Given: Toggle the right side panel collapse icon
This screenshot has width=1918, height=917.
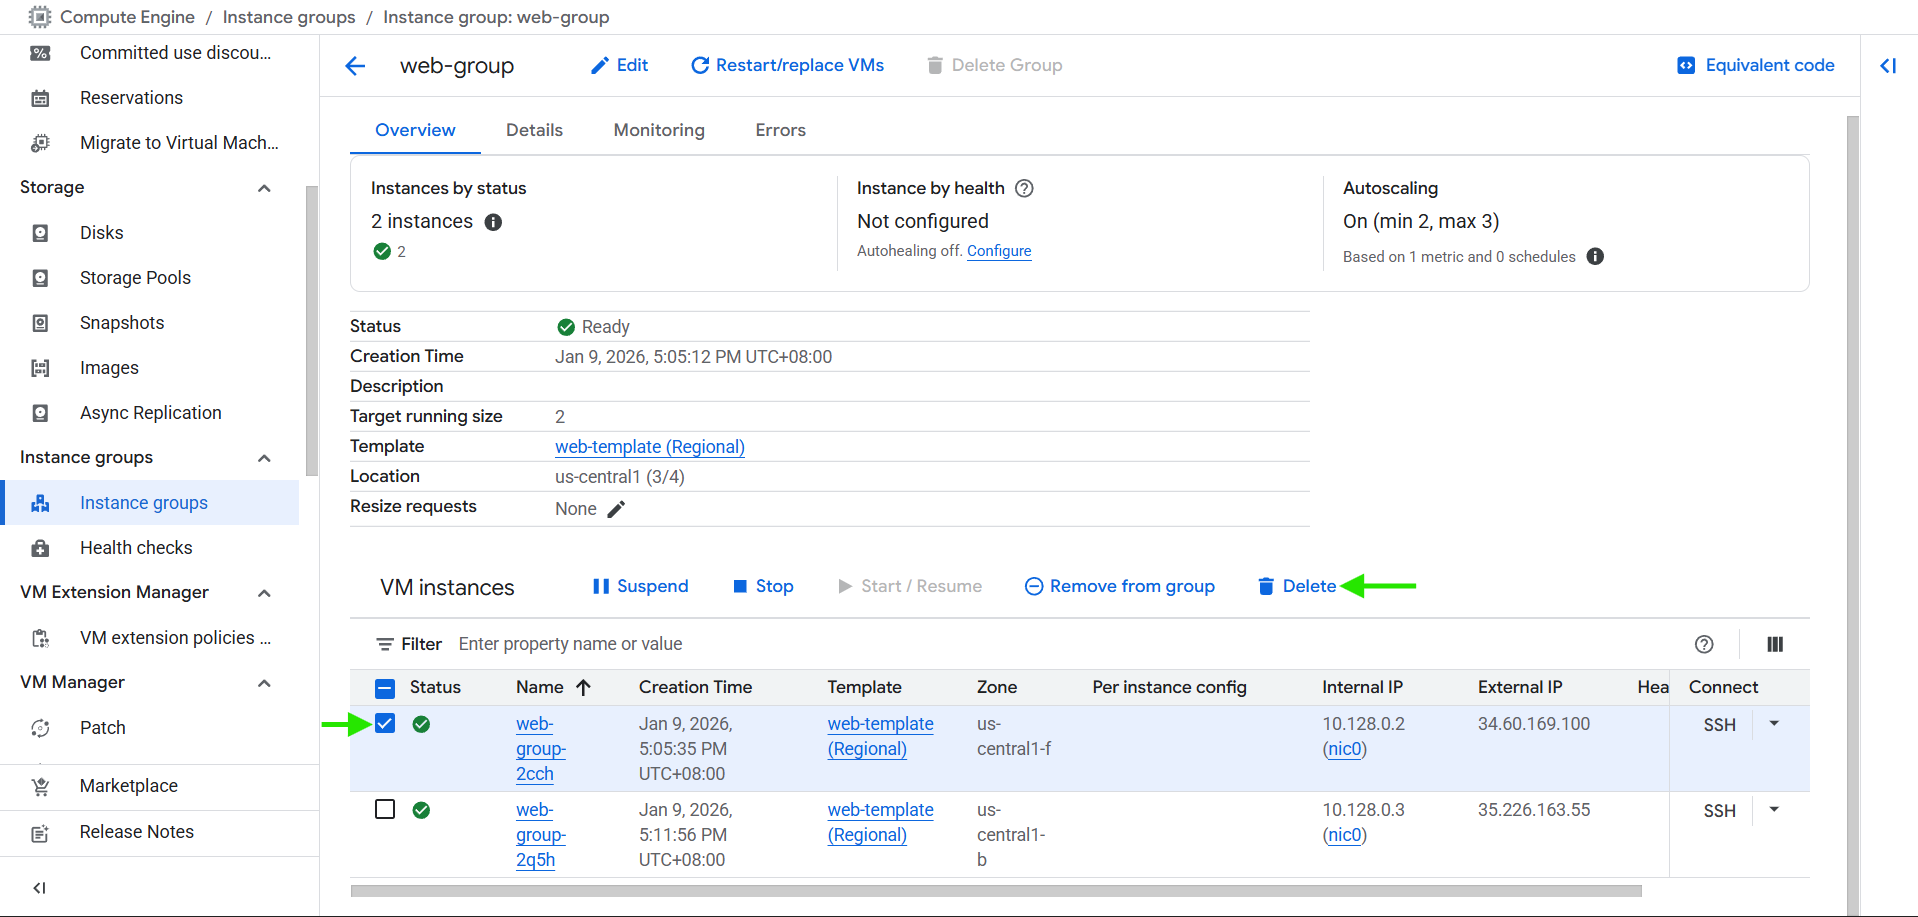Looking at the screenshot, I should pos(1888,66).
